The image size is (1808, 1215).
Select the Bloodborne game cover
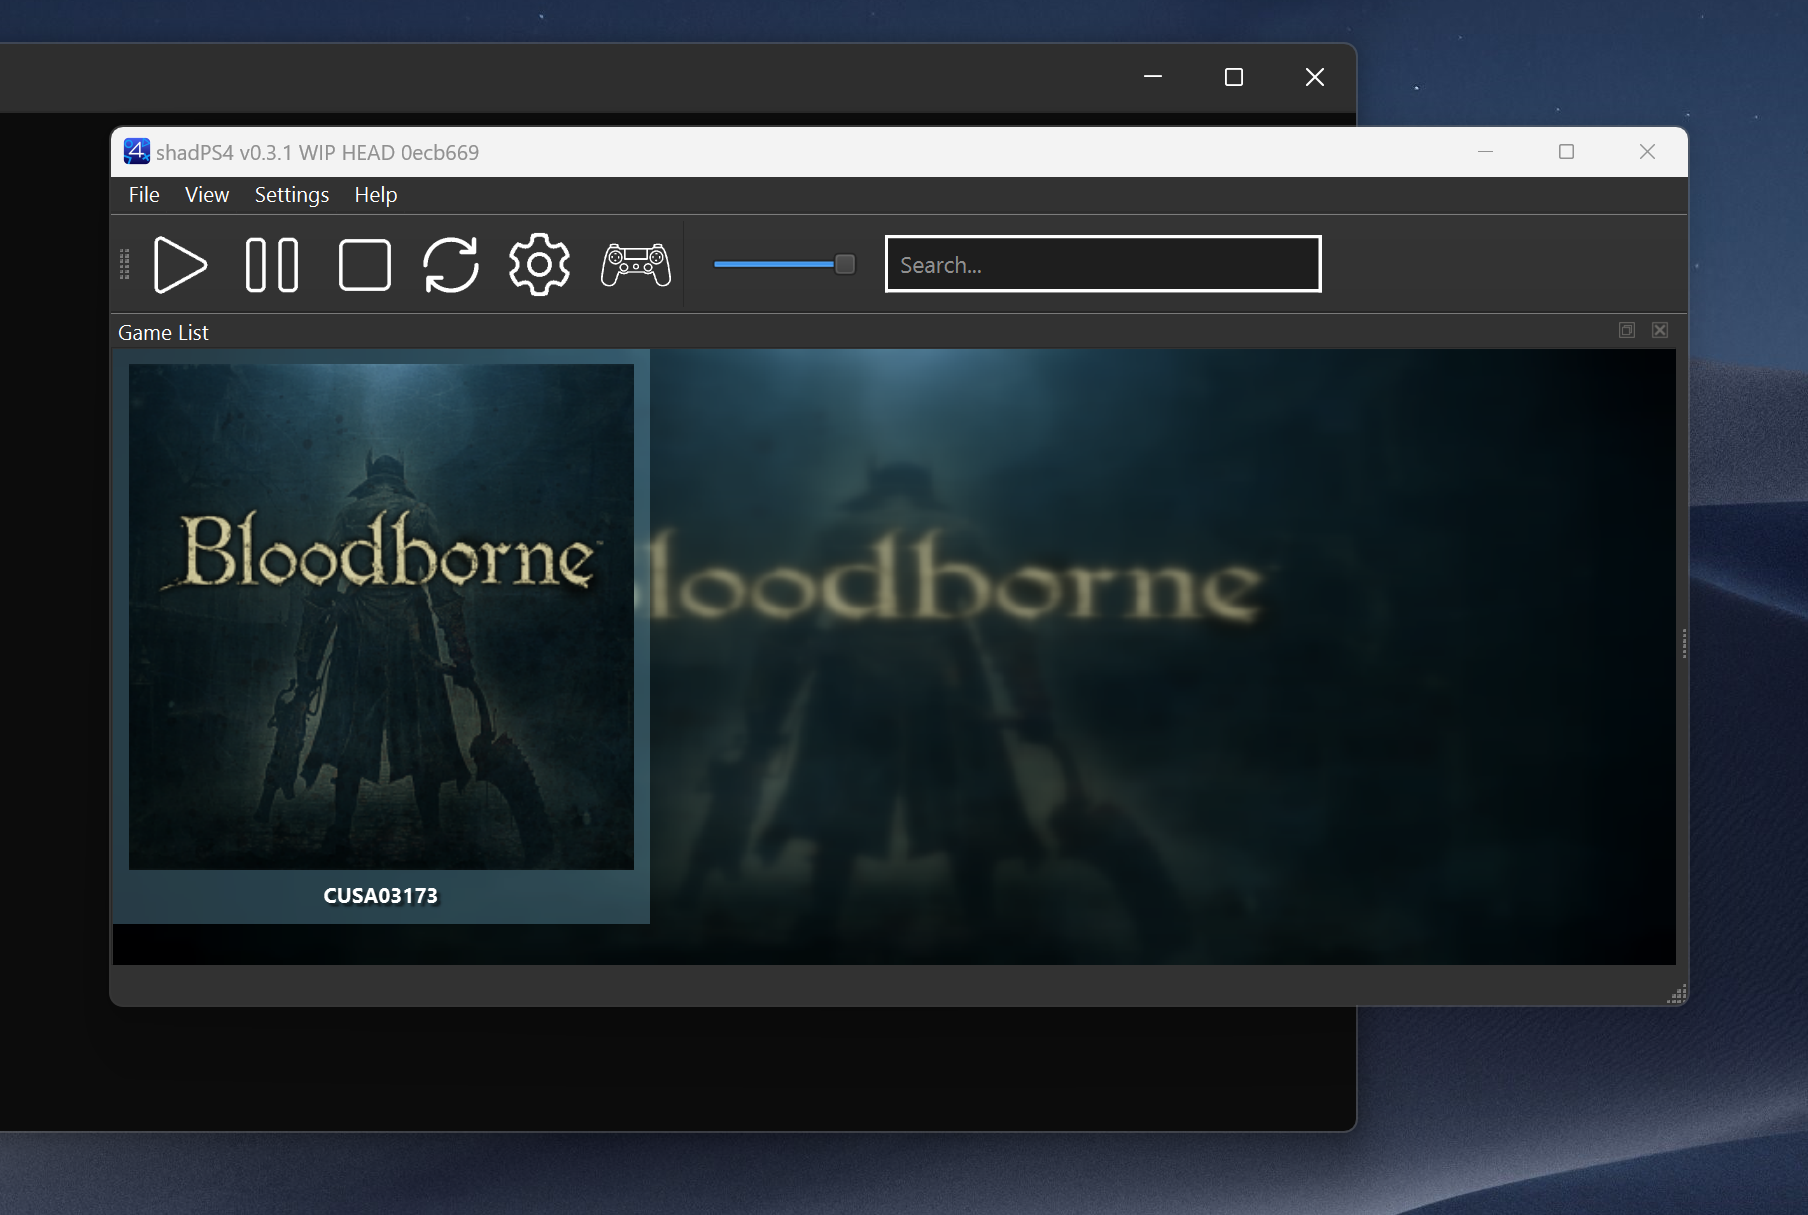click(381, 617)
